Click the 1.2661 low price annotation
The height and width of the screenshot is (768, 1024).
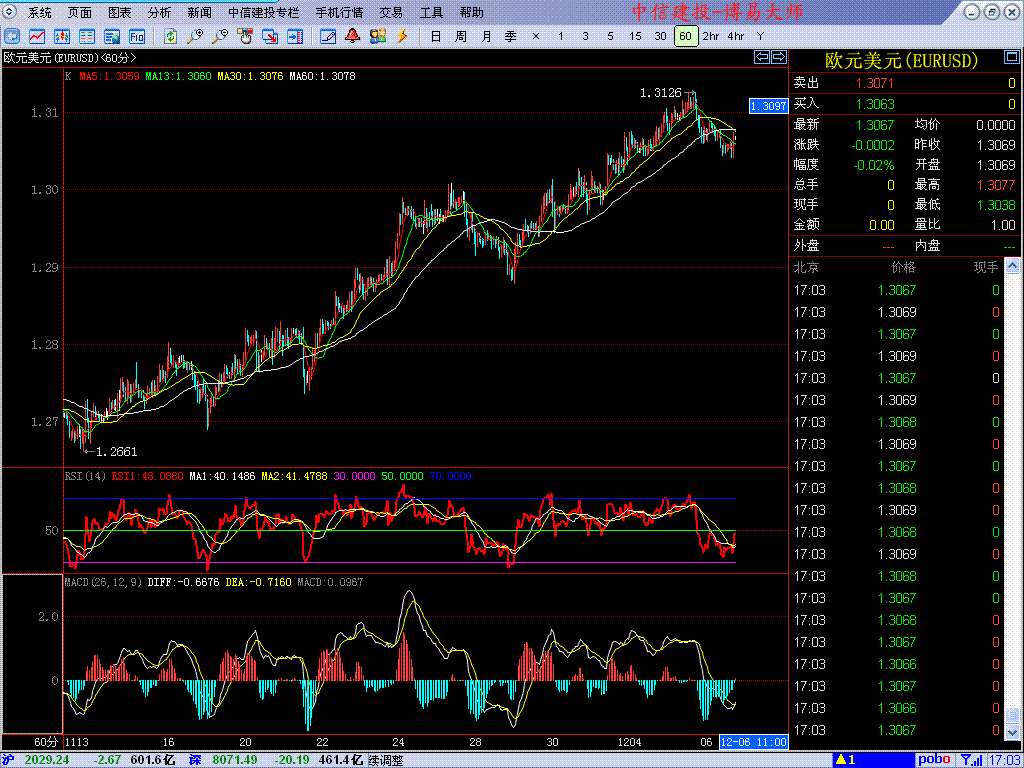[x=116, y=451]
